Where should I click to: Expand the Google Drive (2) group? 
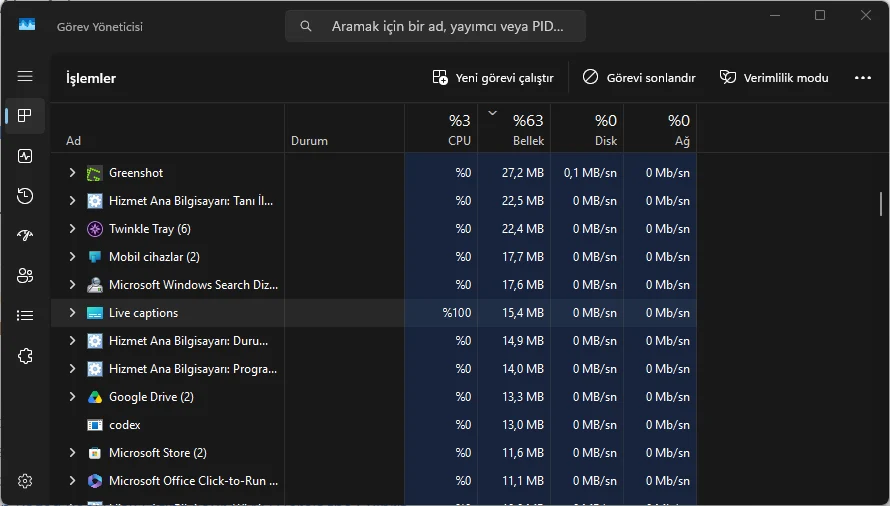coord(72,396)
